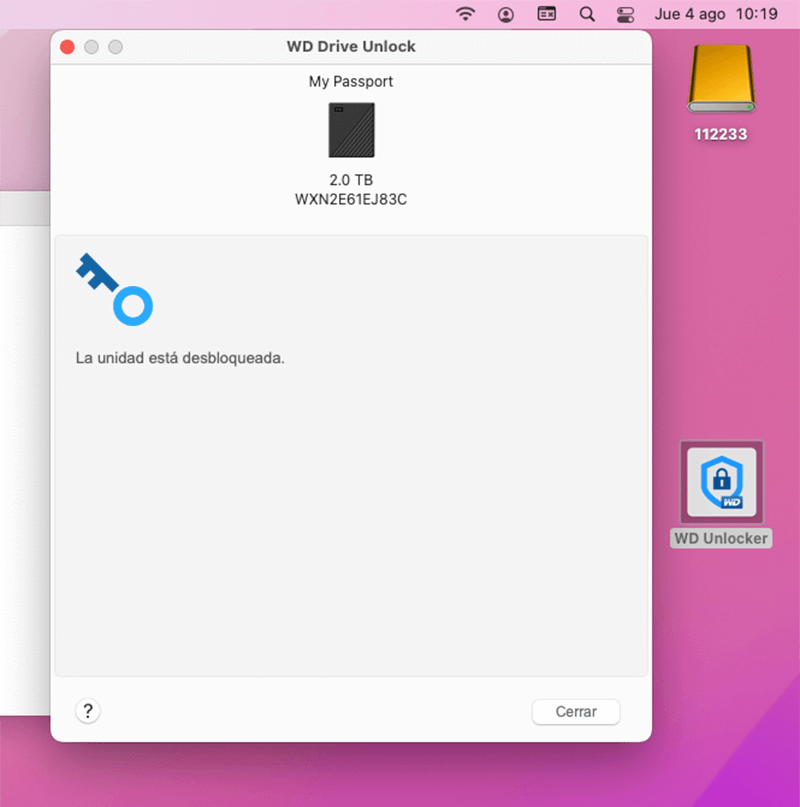This screenshot has height=807, width=800.
Task: Close the WD Drive Unlock window
Action: (x=67, y=47)
